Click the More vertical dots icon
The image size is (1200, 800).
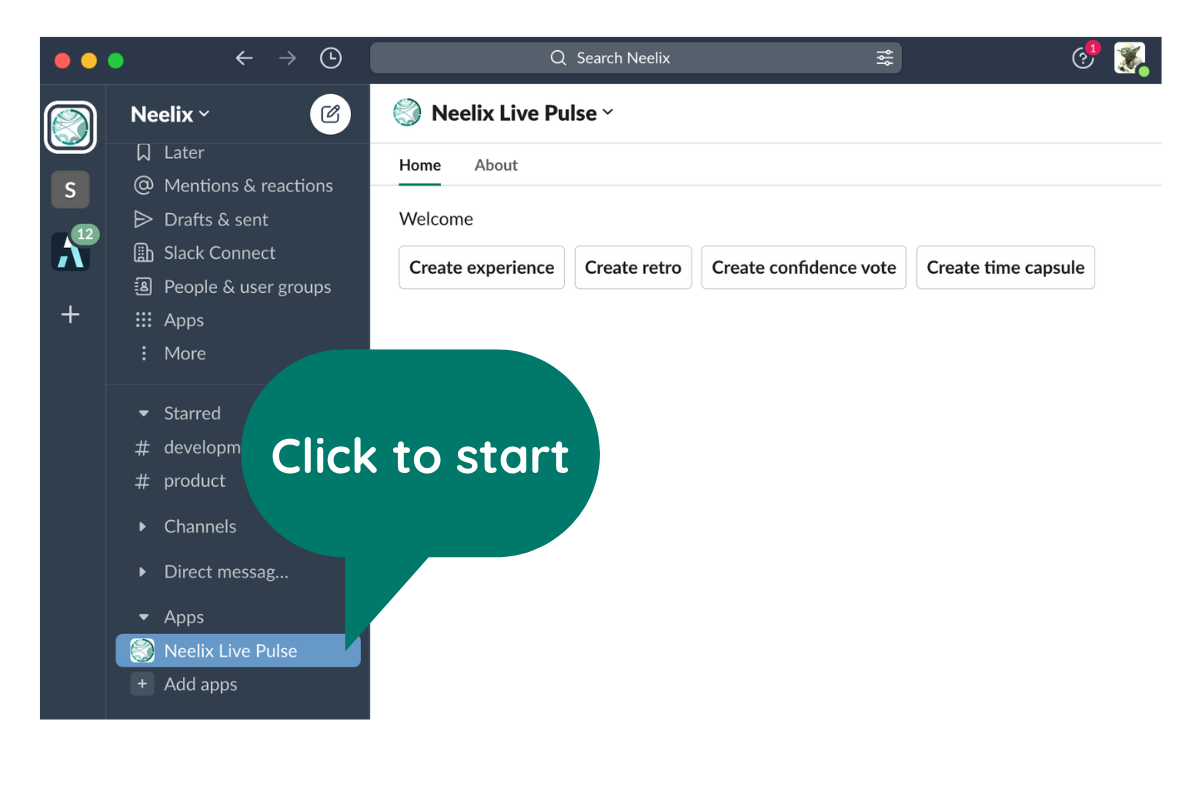point(144,353)
